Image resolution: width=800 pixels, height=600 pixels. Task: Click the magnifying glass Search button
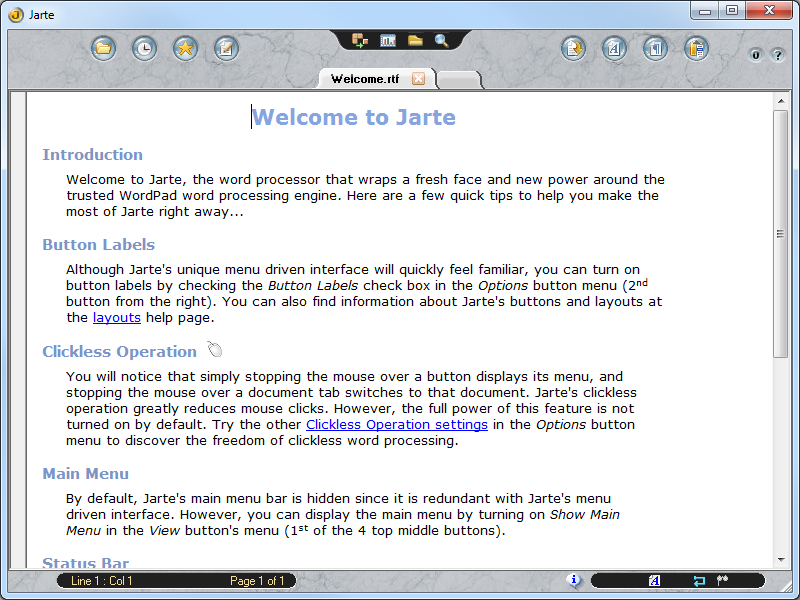[441, 41]
